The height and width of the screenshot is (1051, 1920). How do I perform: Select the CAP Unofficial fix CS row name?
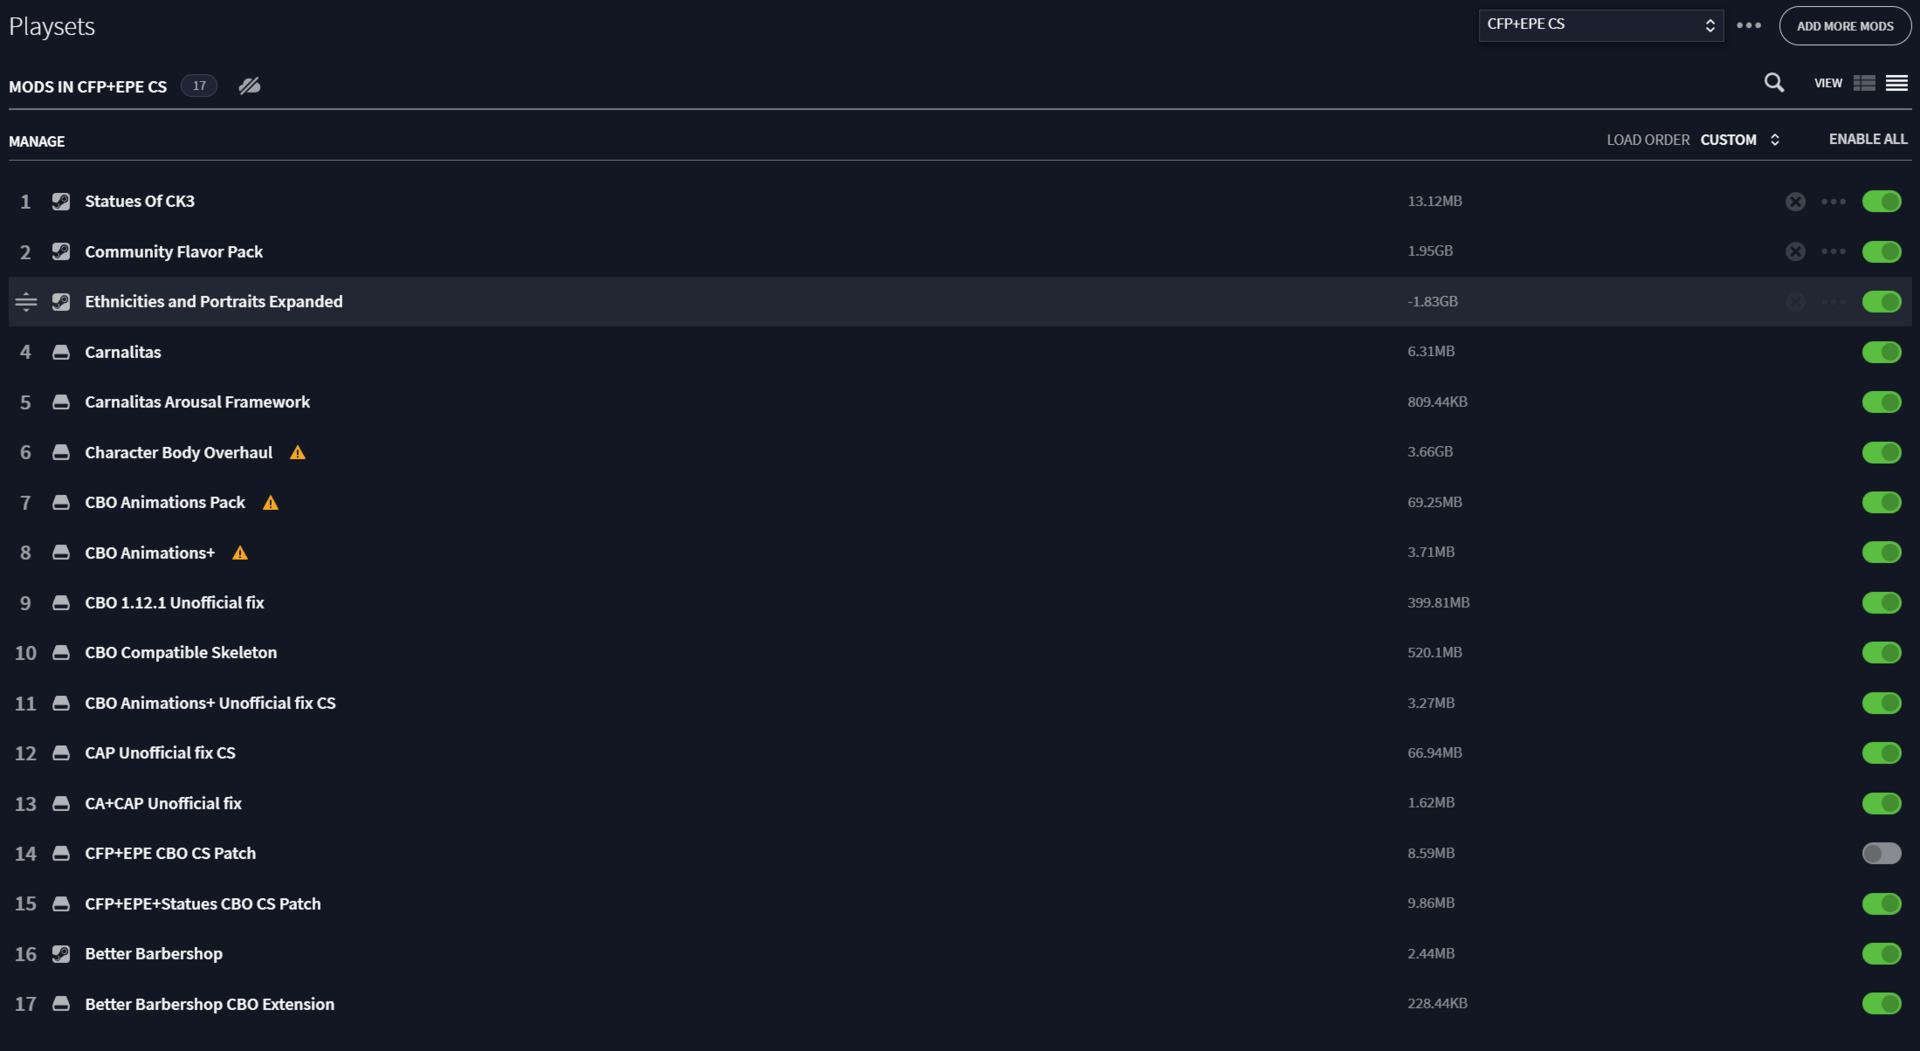(160, 753)
